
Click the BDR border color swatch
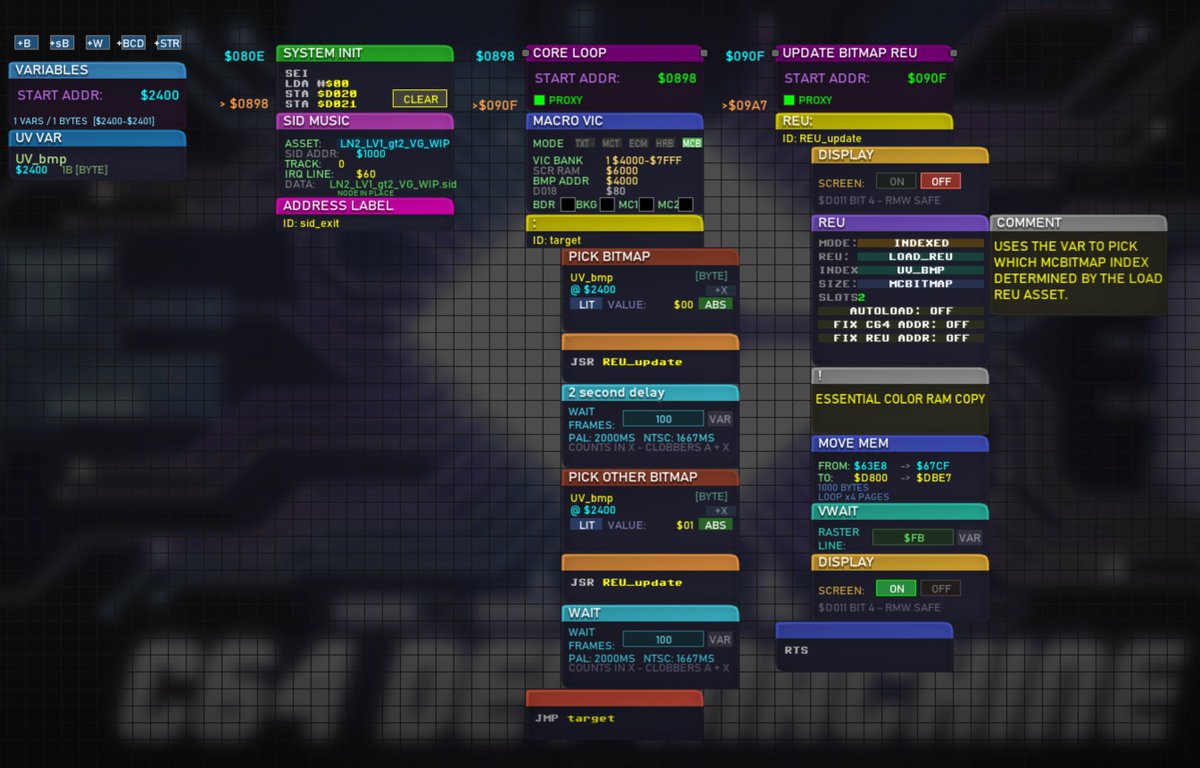[568, 205]
